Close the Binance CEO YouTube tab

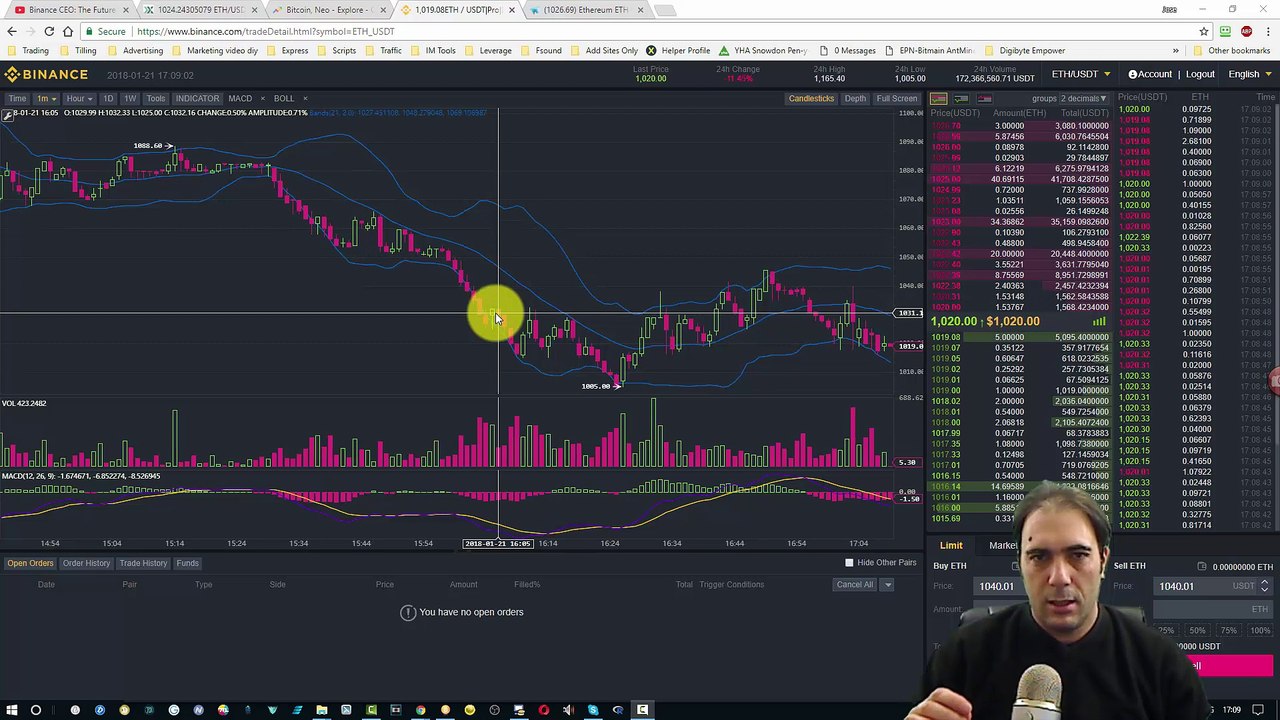[125, 10]
